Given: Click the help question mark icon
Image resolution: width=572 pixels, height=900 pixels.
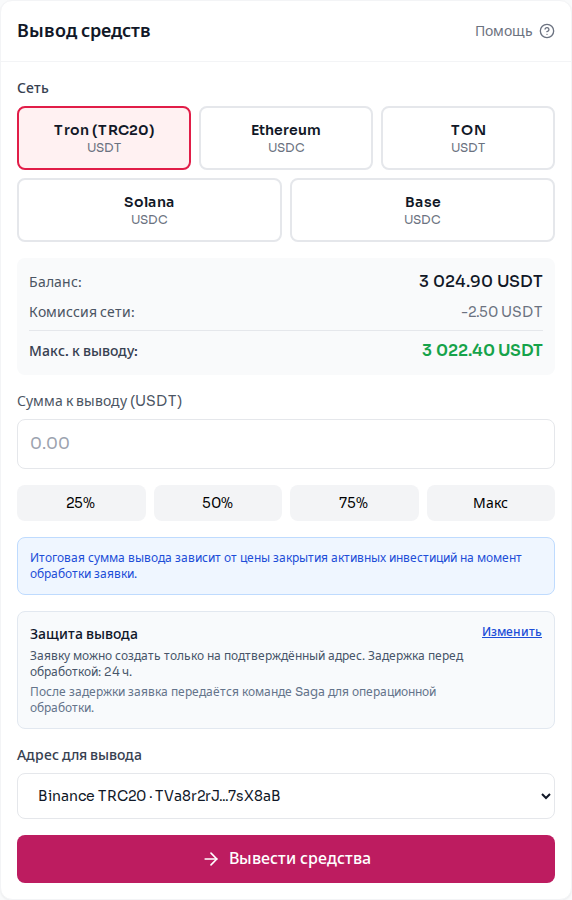Looking at the screenshot, I should pyautogui.click(x=547, y=31).
